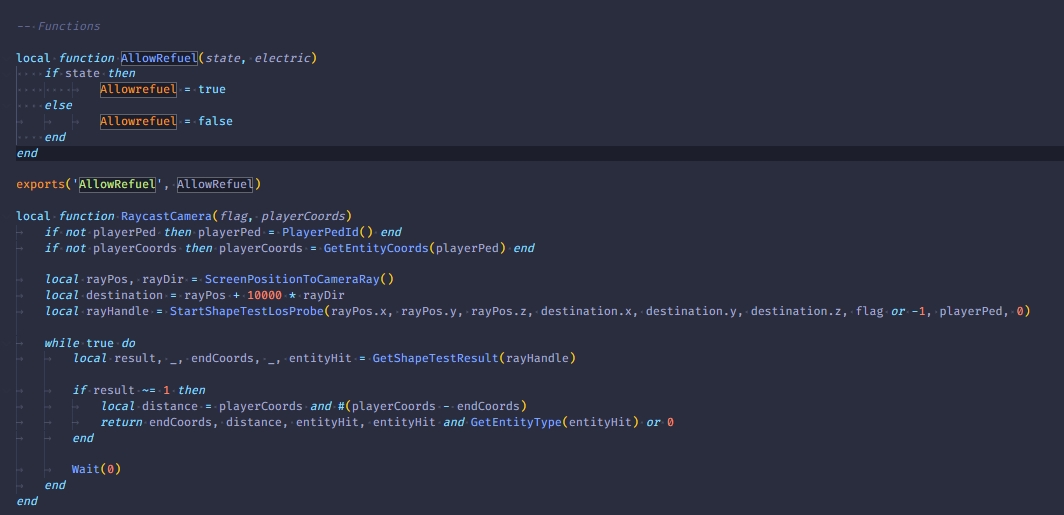
Task: Click the '-- Functions' comment
Action: coord(59,26)
